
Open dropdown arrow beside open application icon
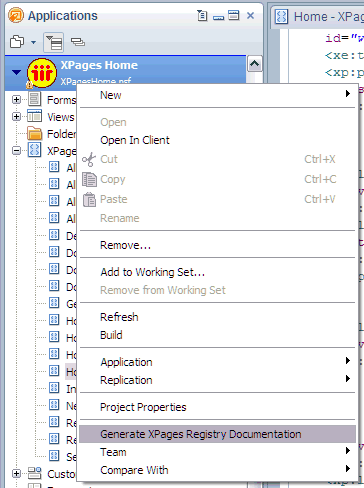33,42
